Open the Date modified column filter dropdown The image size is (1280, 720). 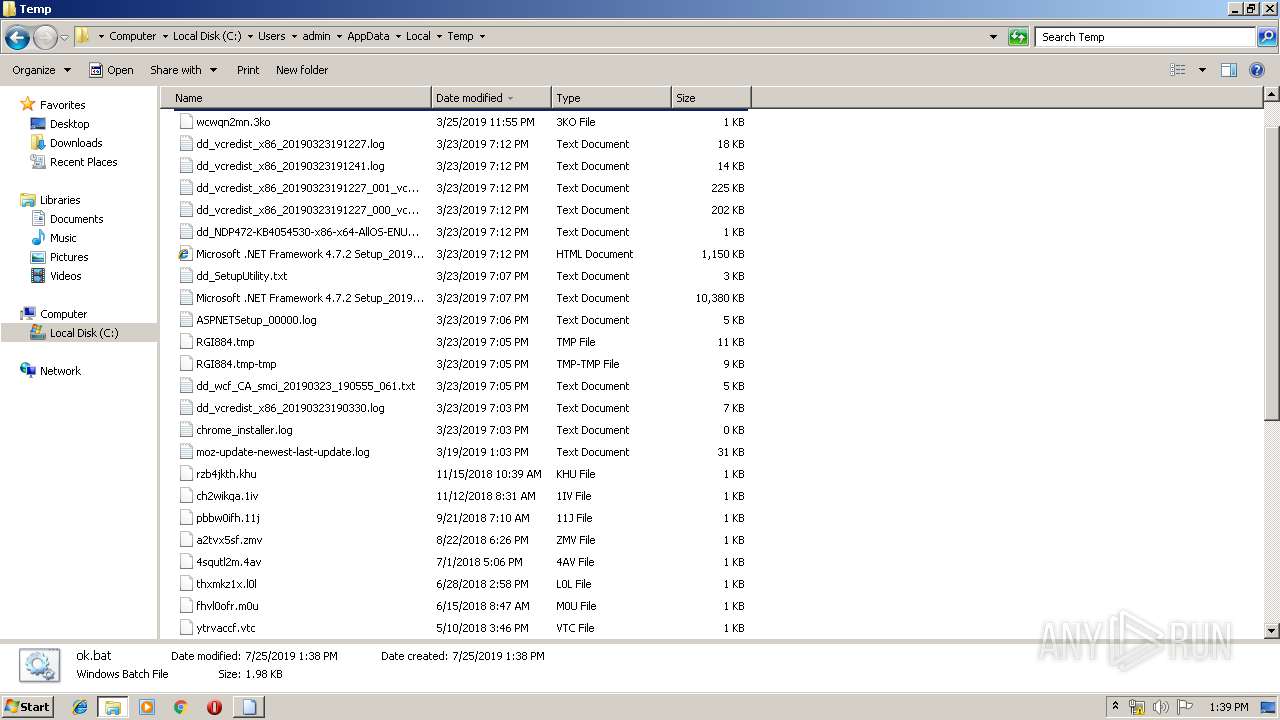click(511, 98)
